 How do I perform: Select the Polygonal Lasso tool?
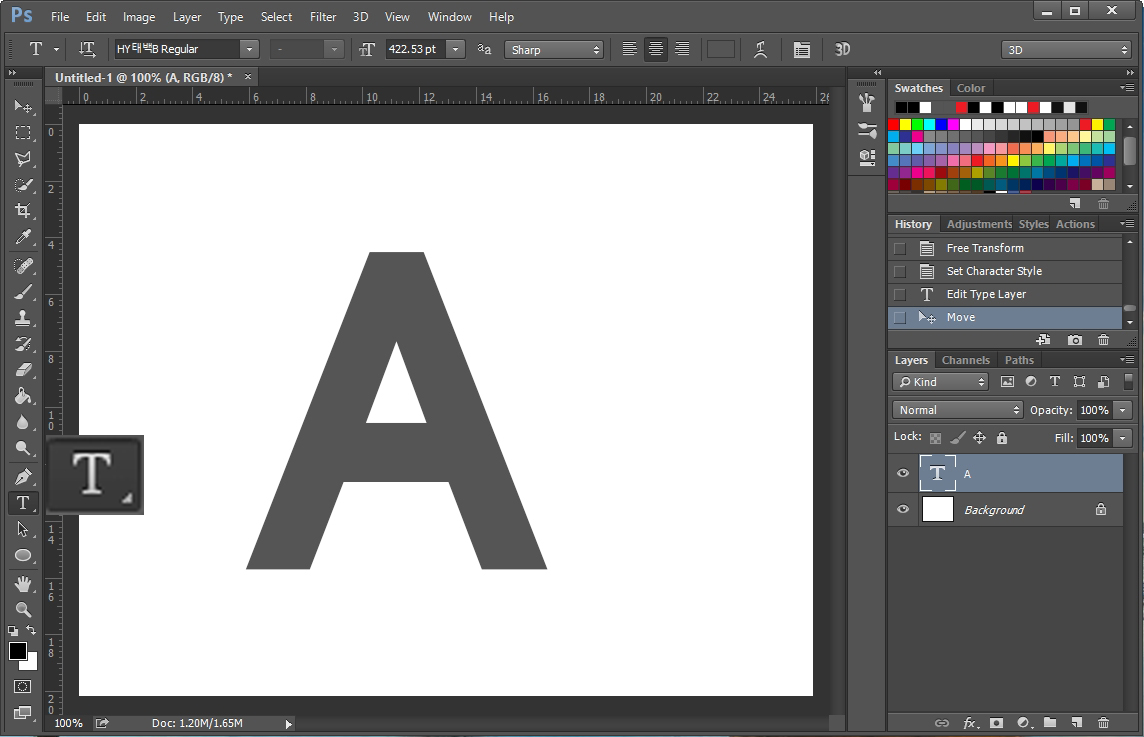[23, 159]
